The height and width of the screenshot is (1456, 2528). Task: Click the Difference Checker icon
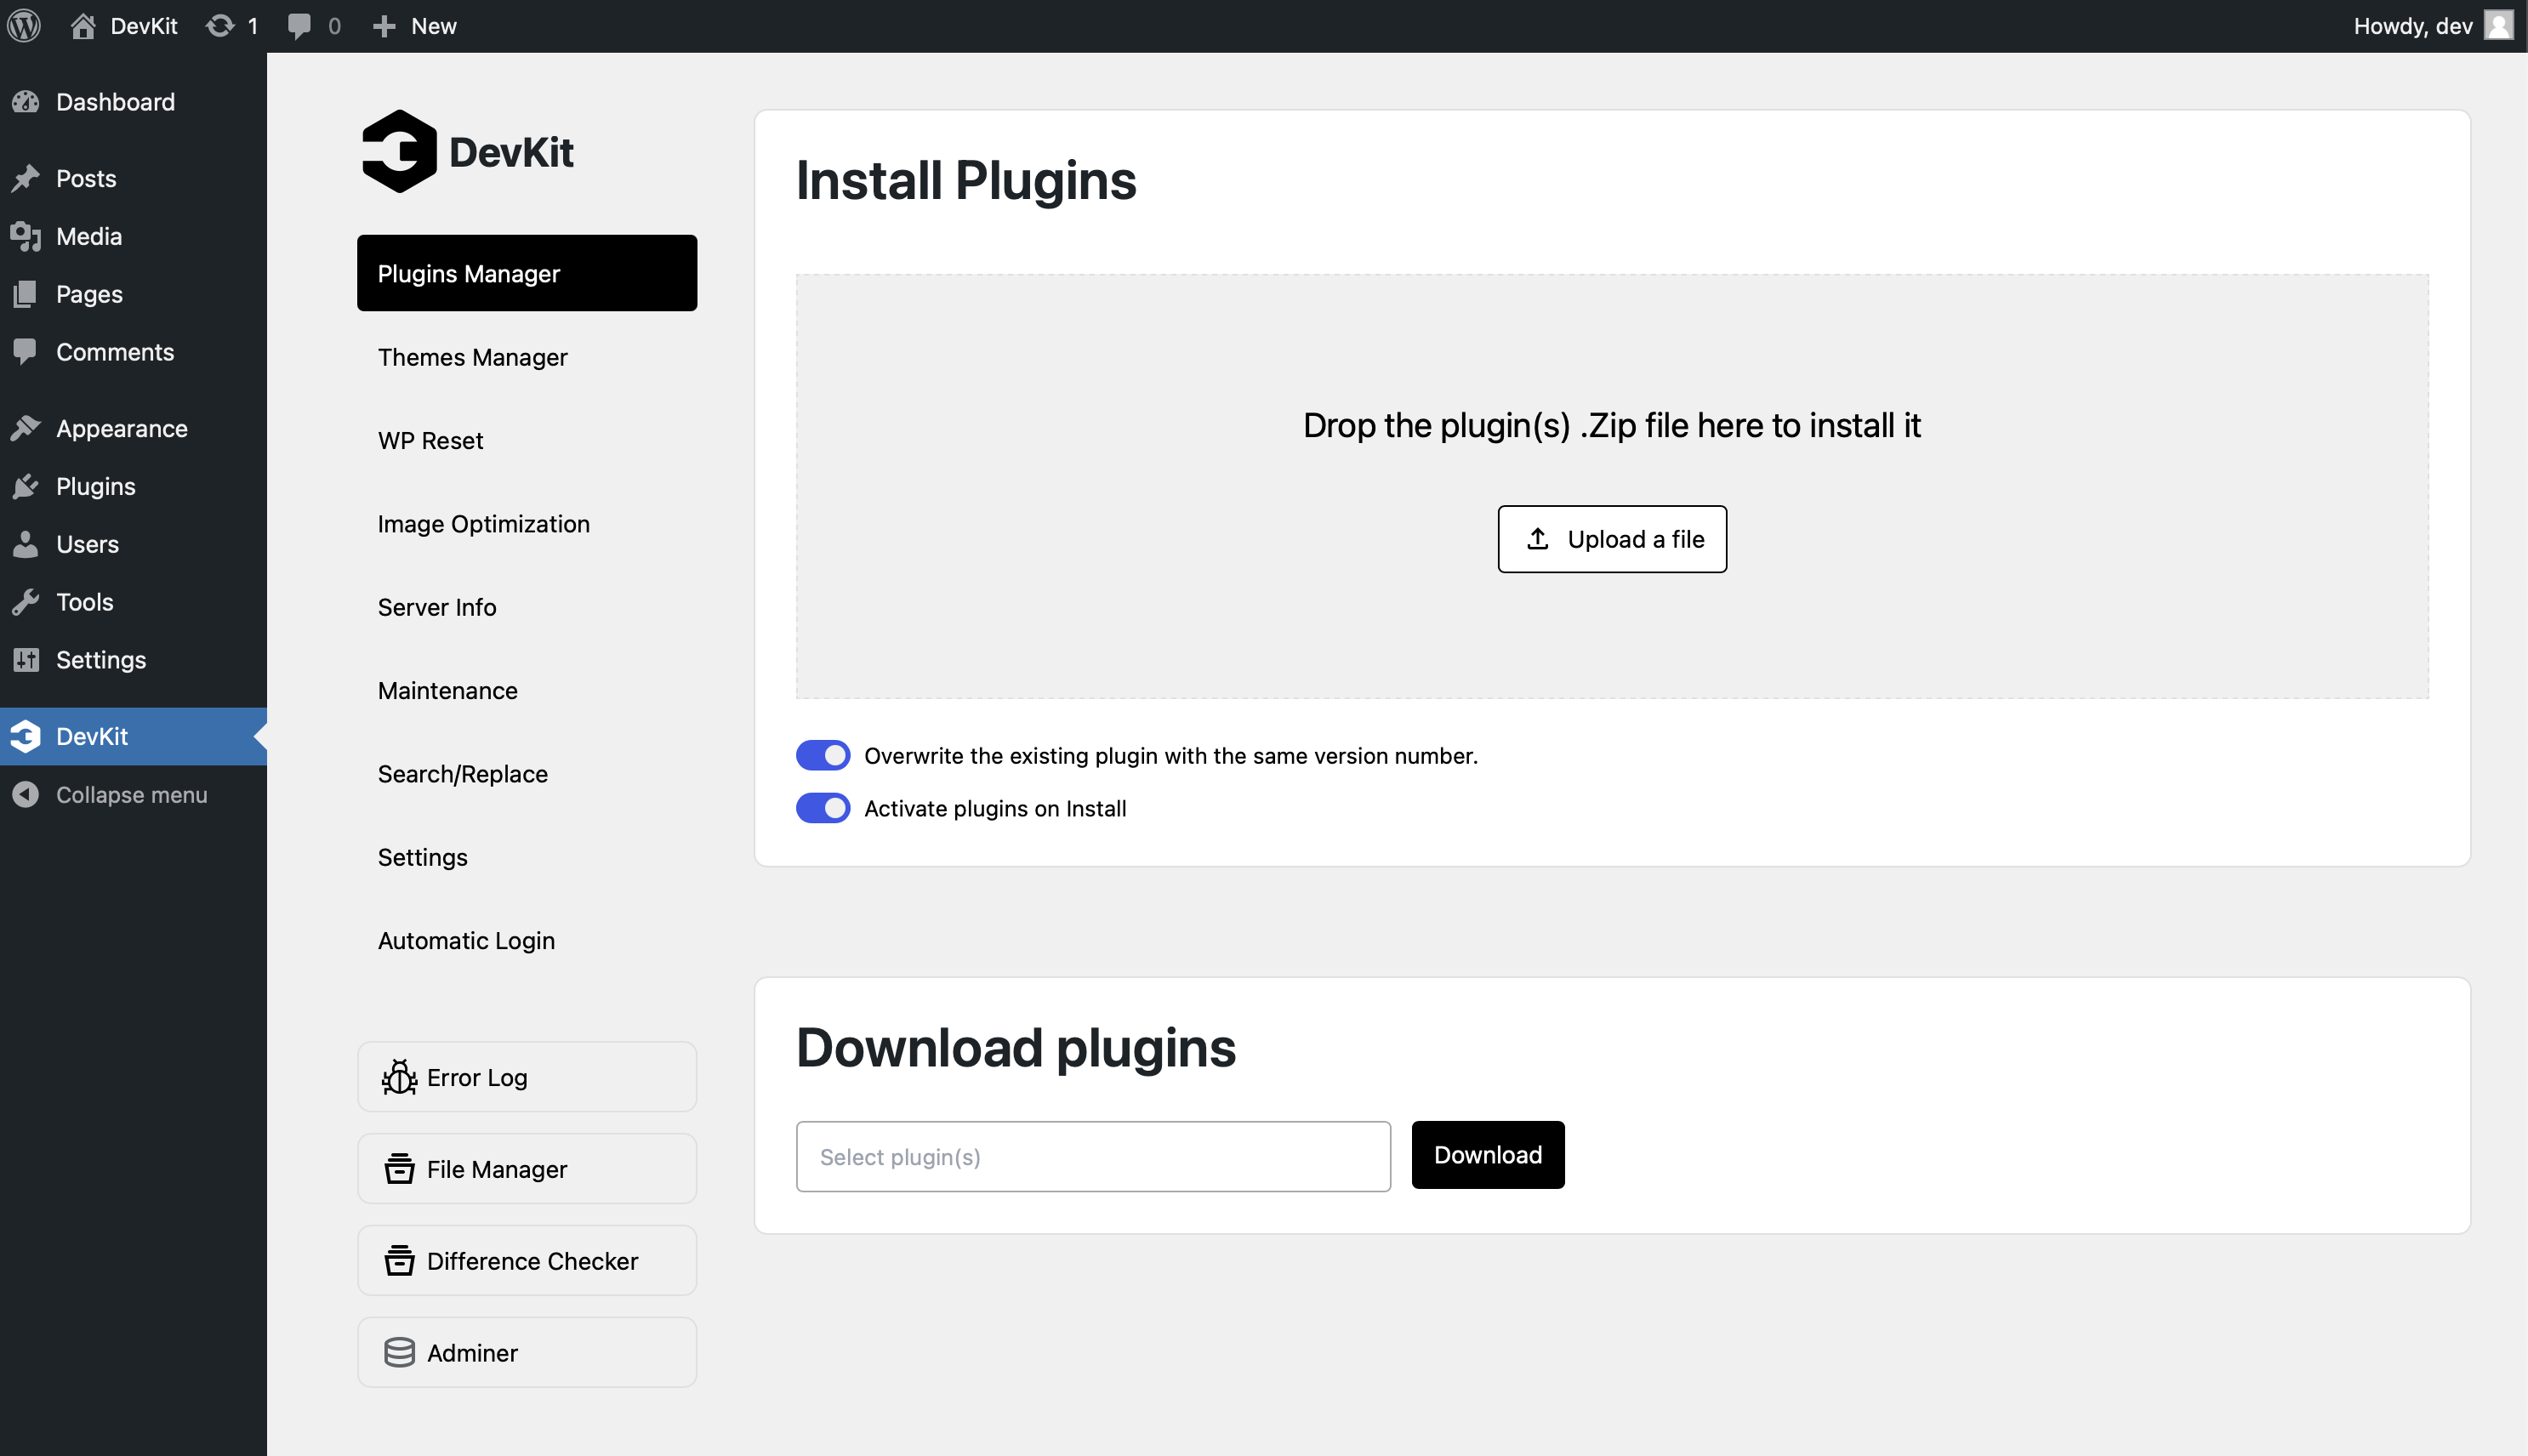coord(399,1261)
